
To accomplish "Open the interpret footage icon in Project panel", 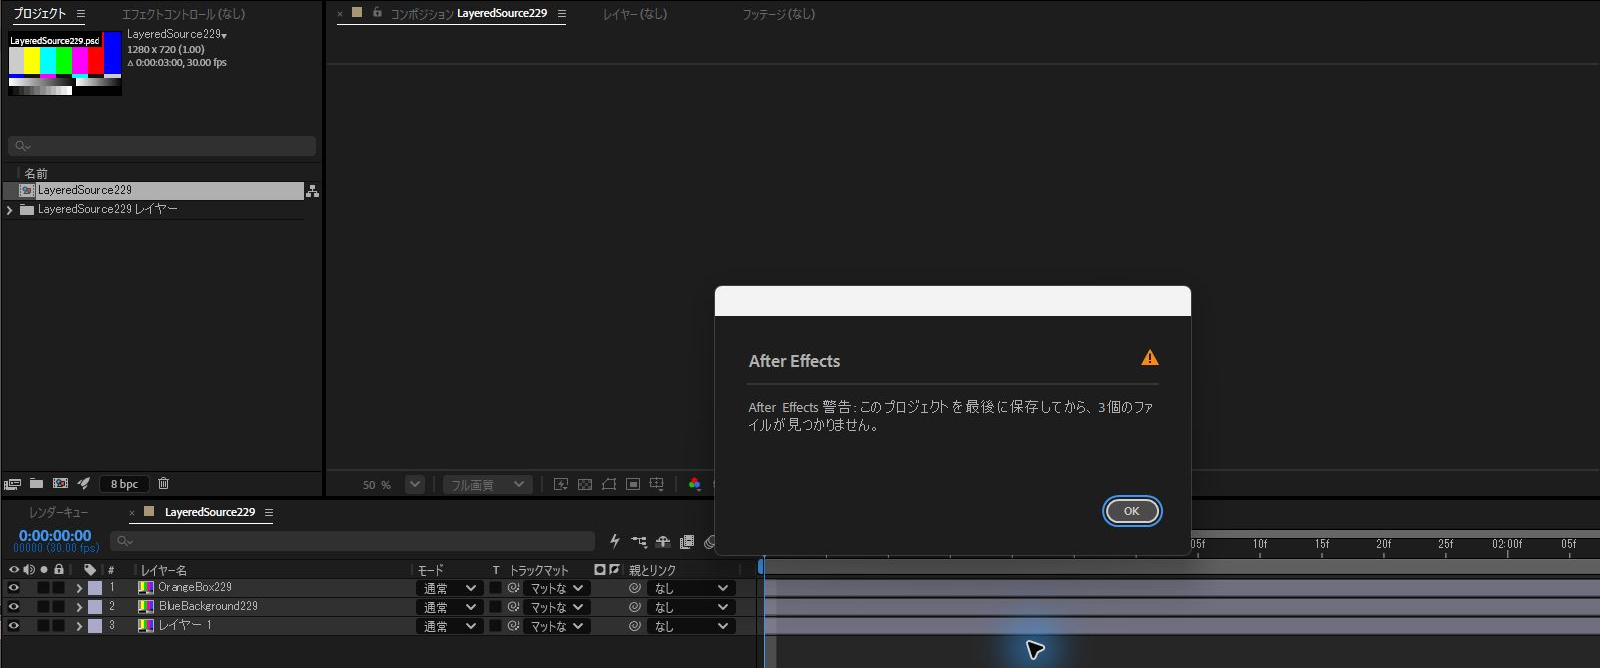I will point(13,484).
